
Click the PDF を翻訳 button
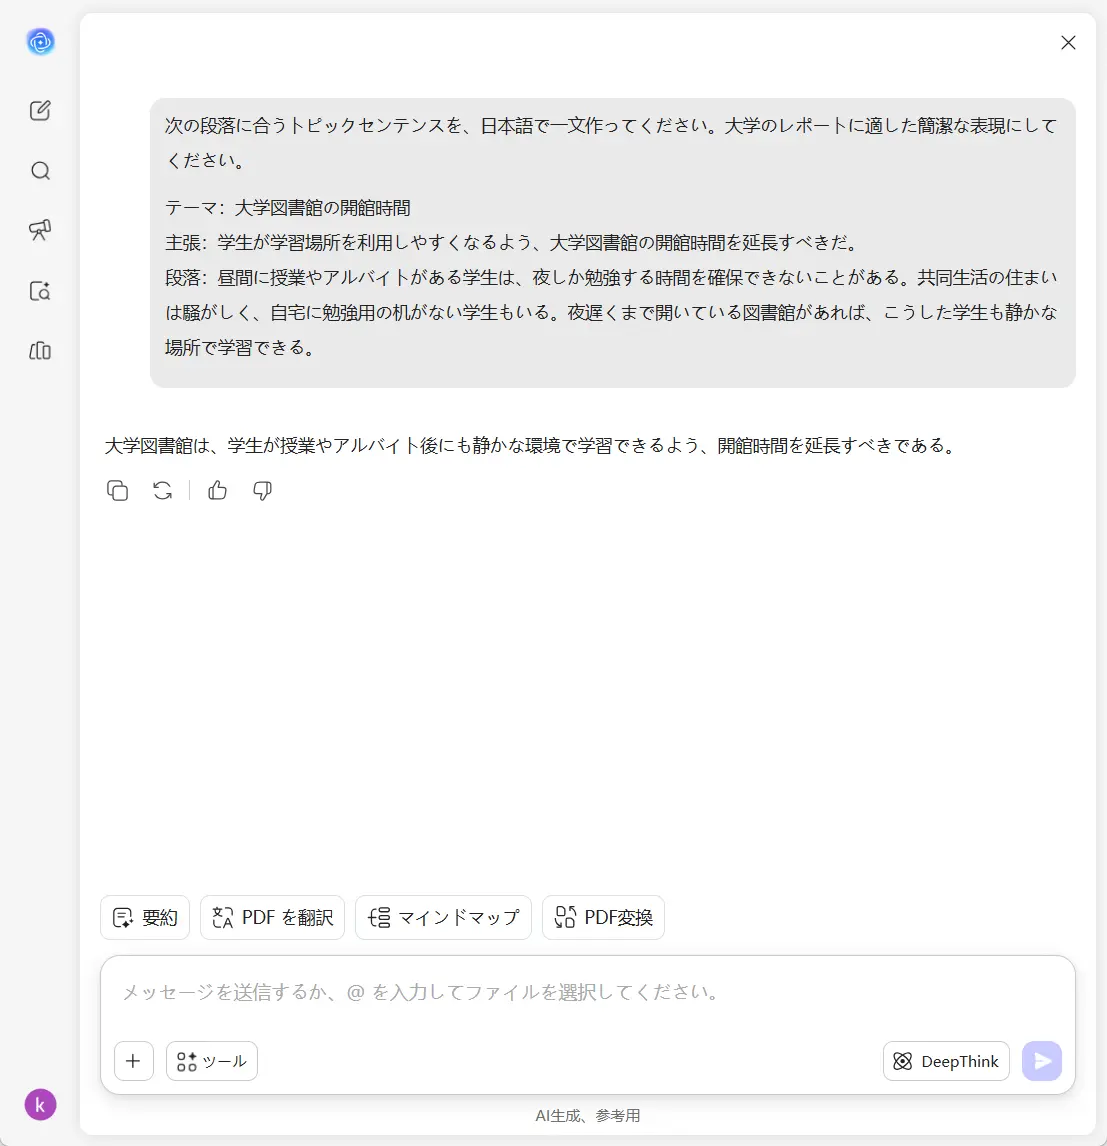273,917
